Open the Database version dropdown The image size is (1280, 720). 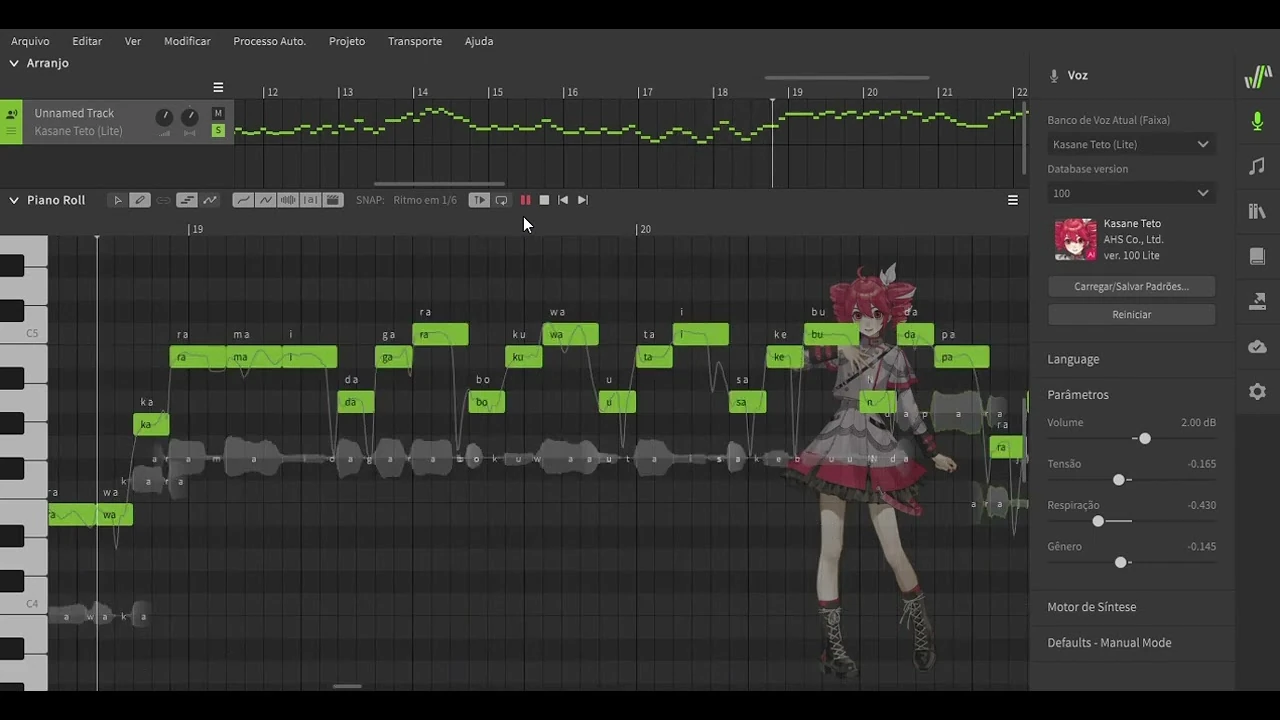point(1131,193)
